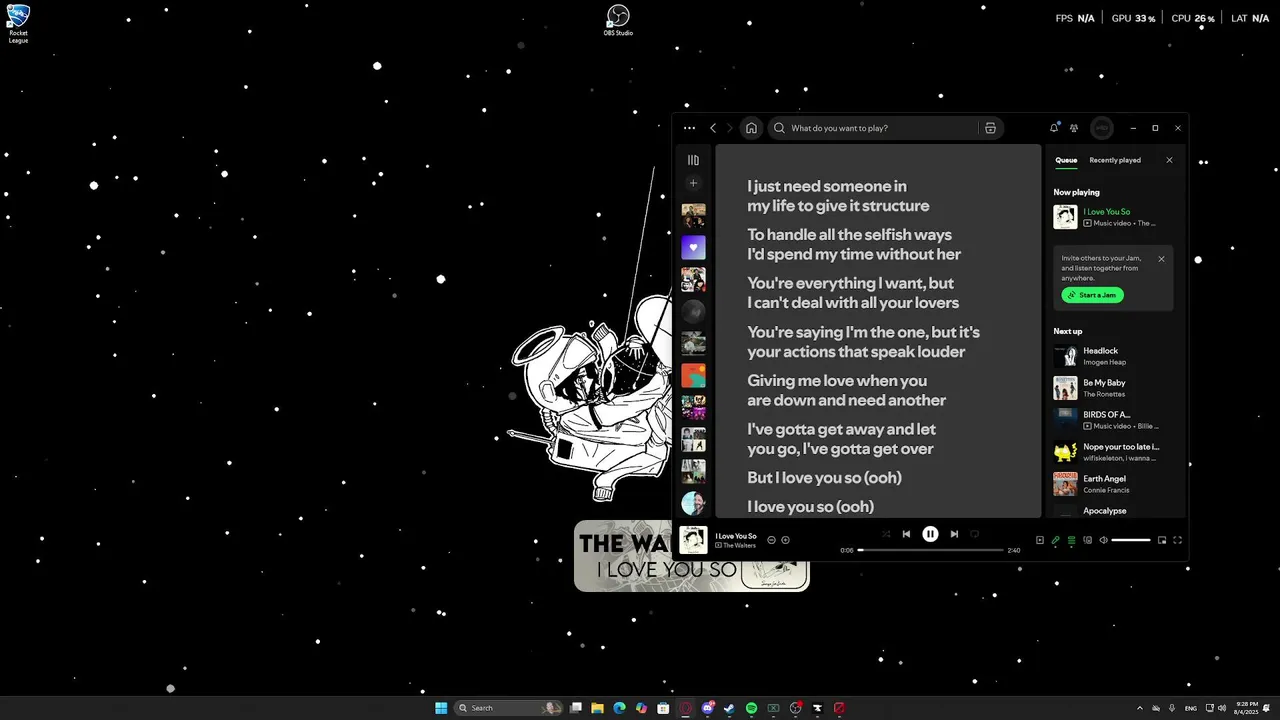Open the OBS Studio desktop shortcut

click(618, 20)
